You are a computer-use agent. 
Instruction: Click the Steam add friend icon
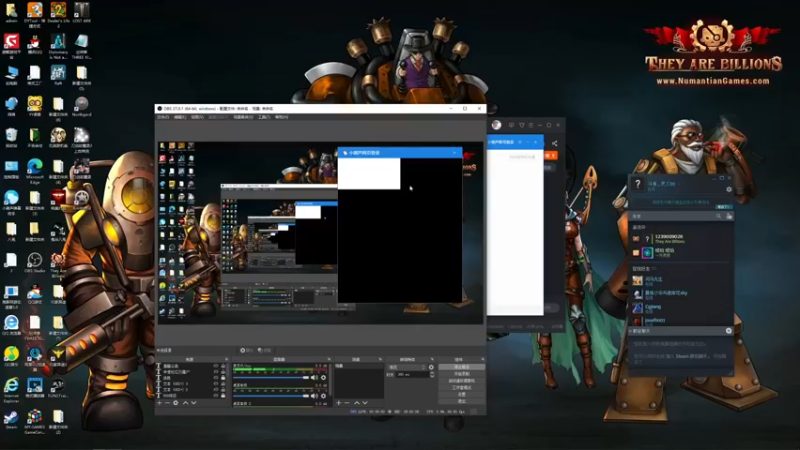point(729,216)
